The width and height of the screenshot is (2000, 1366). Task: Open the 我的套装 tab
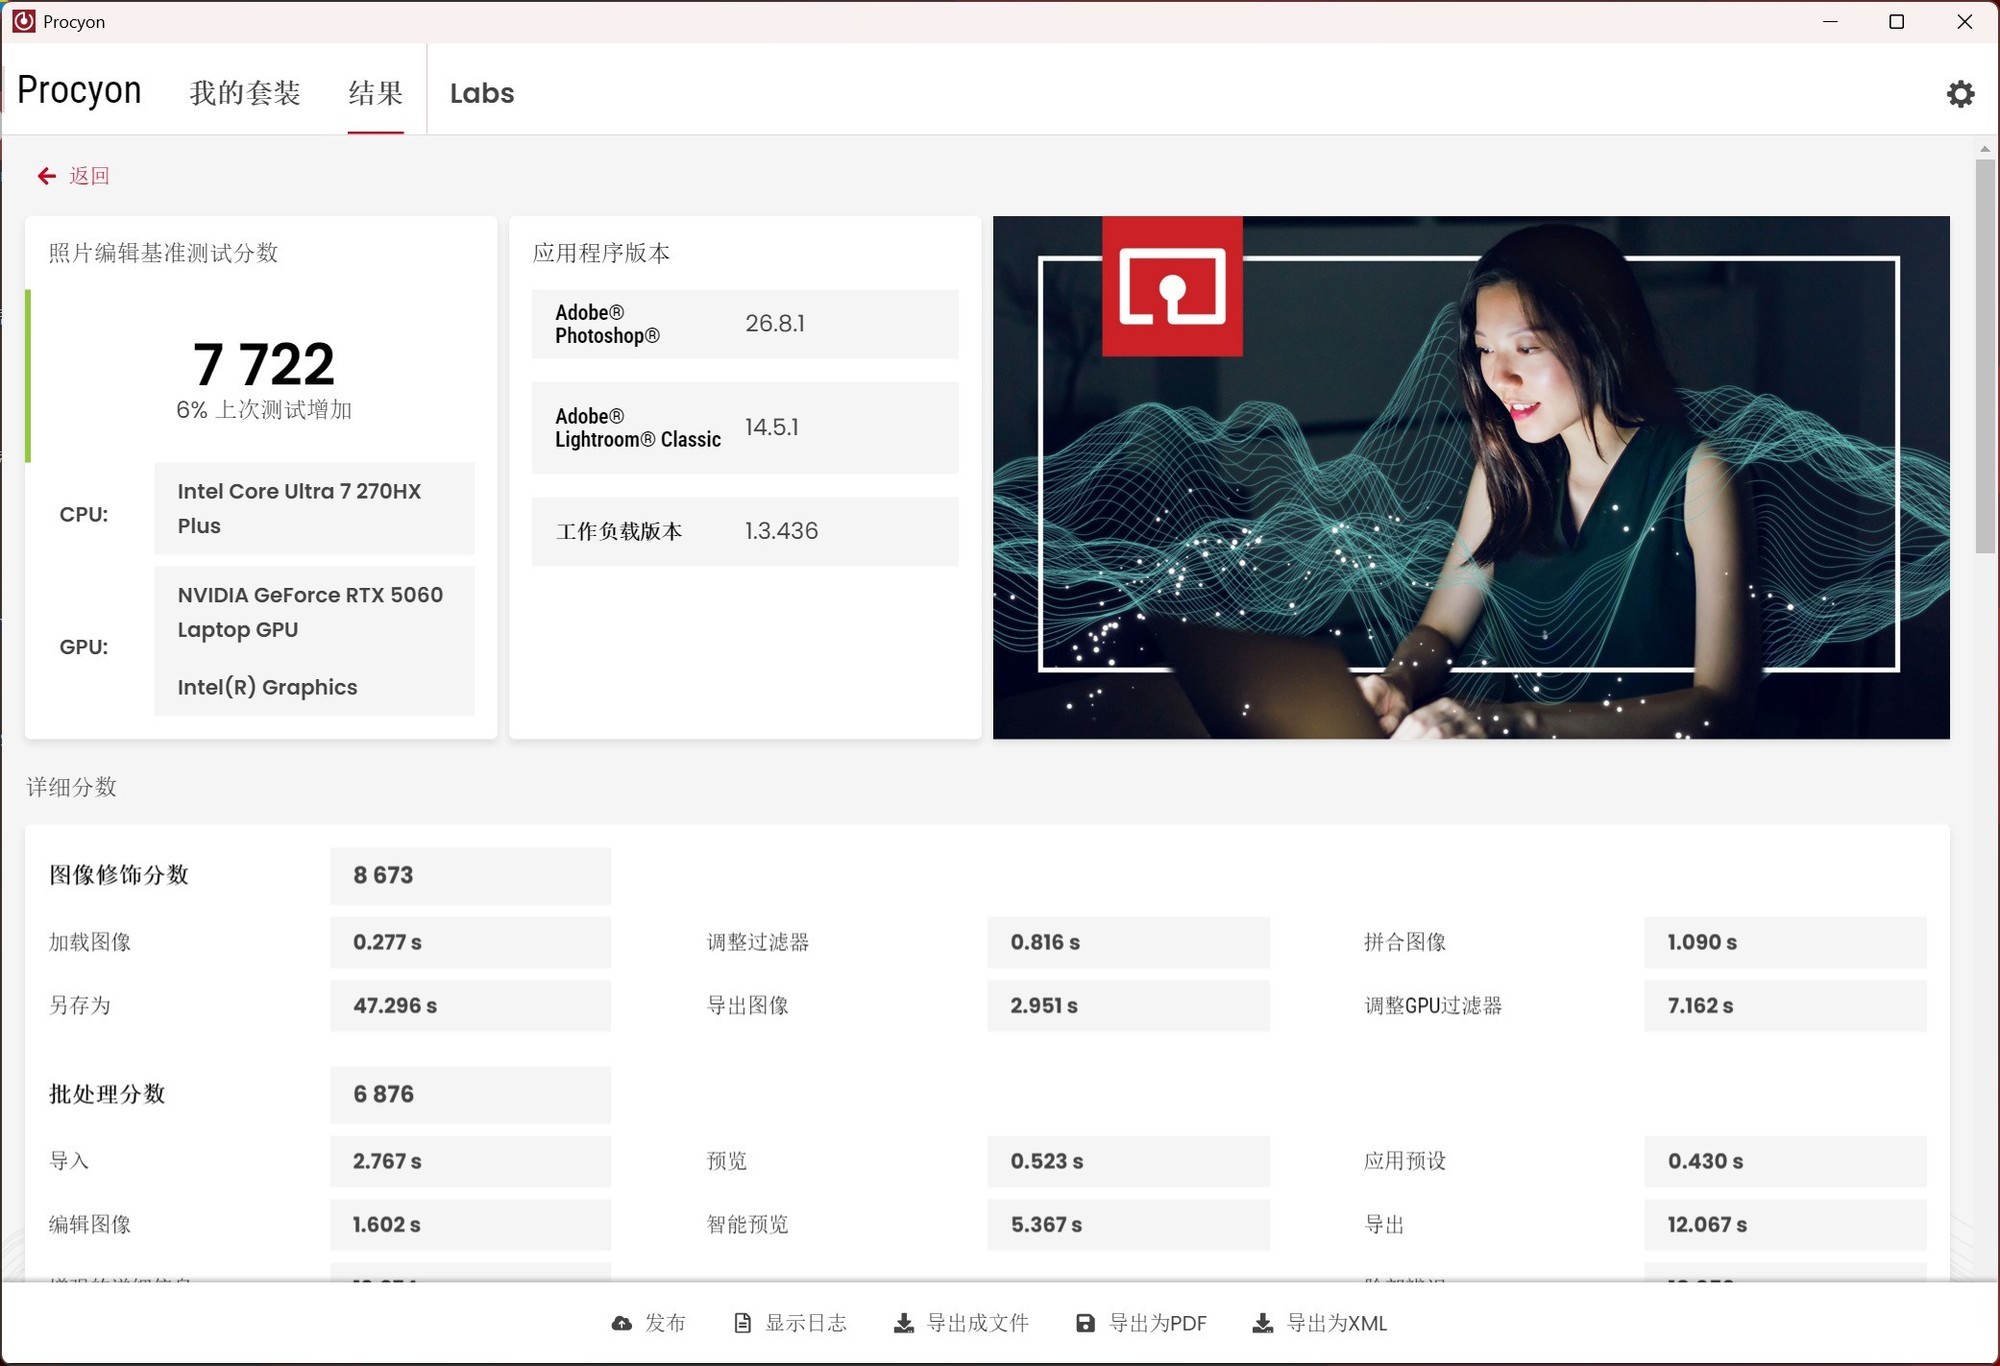pyautogui.click(x=245, y=93)
